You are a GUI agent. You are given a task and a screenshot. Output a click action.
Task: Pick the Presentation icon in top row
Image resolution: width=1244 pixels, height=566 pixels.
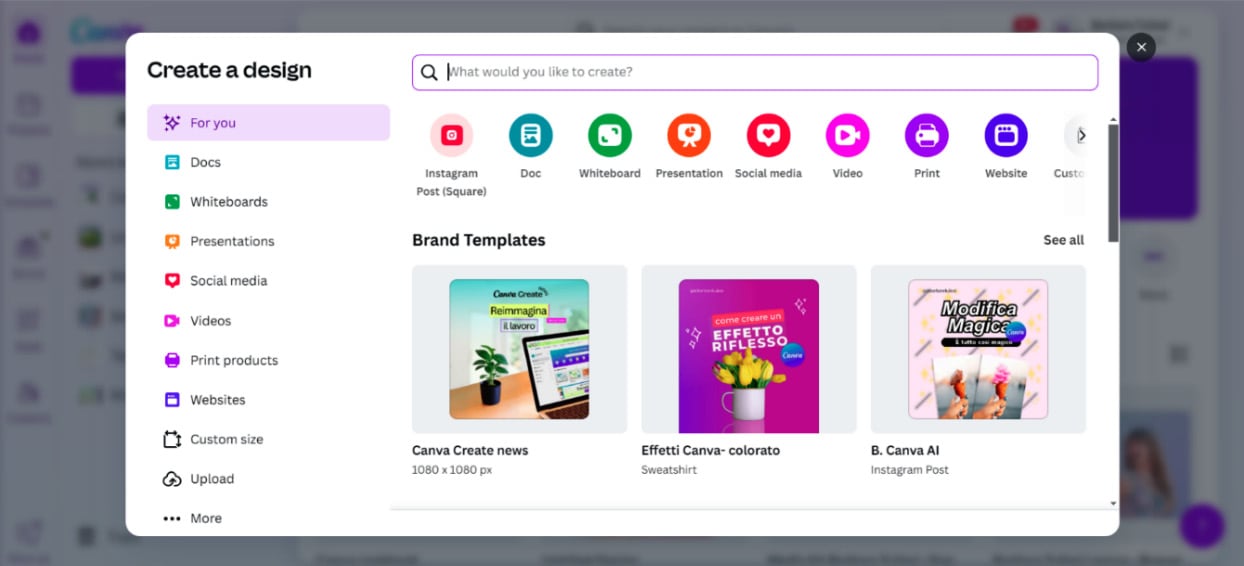click(x=689, y=135)
